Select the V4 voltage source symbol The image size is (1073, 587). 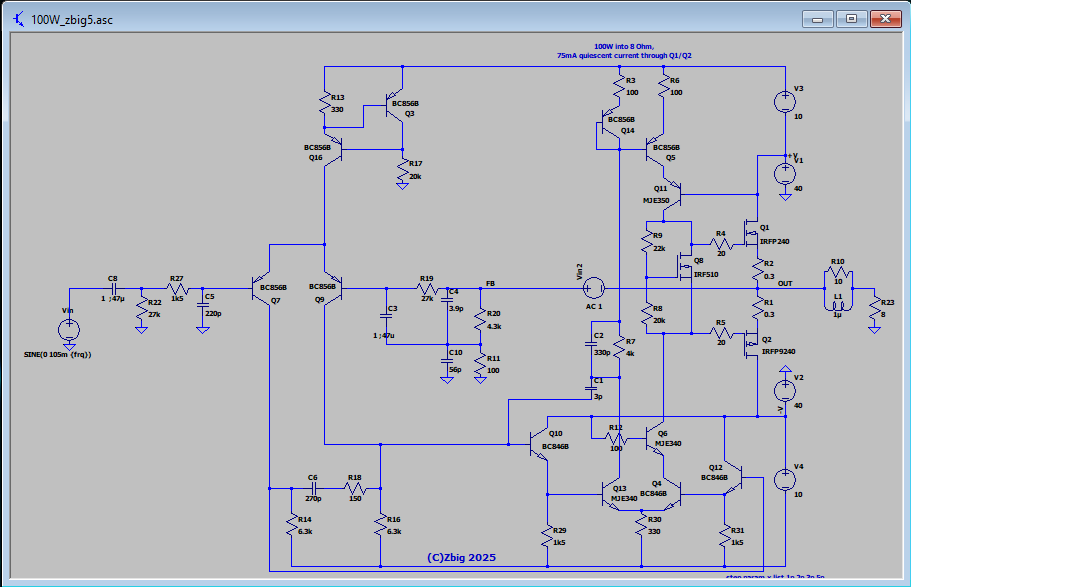pos(785,480)
